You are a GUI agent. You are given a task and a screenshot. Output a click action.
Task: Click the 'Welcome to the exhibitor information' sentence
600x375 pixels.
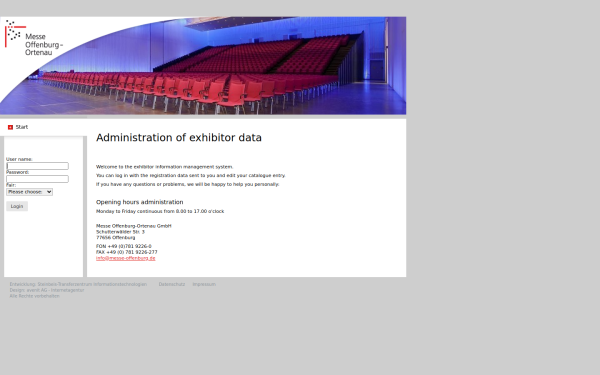[x=165, y=167]
